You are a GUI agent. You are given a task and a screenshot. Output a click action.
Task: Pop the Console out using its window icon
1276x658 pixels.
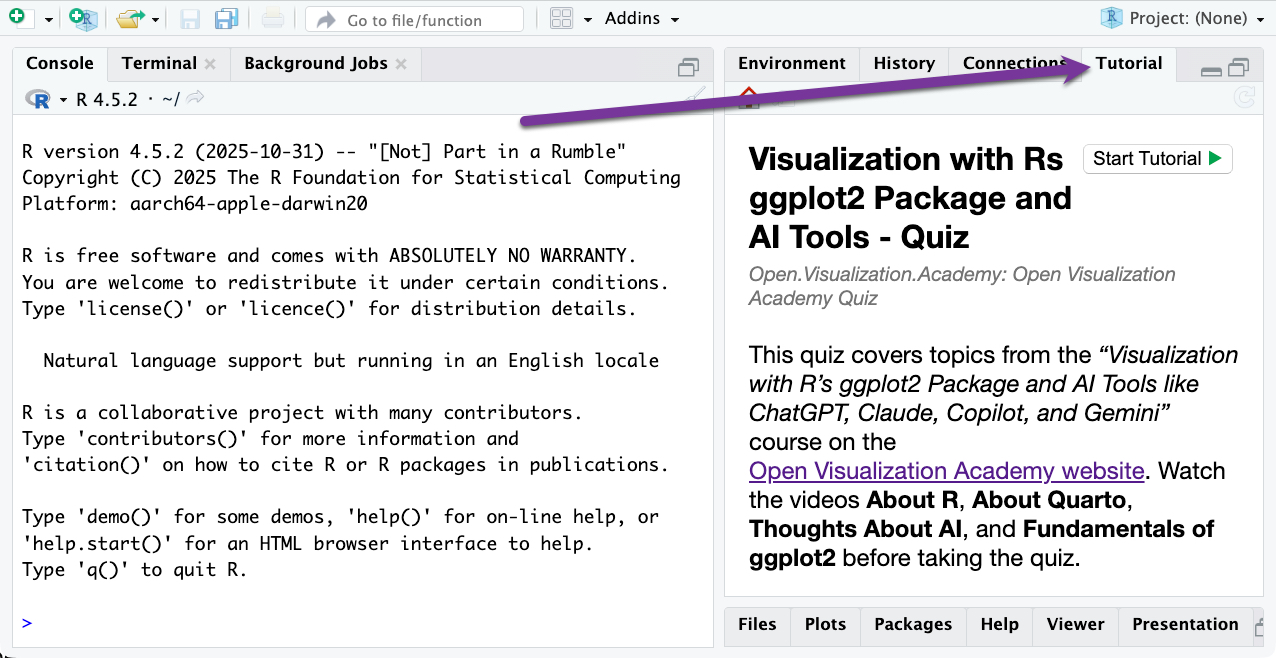click(x=688, y=66)
